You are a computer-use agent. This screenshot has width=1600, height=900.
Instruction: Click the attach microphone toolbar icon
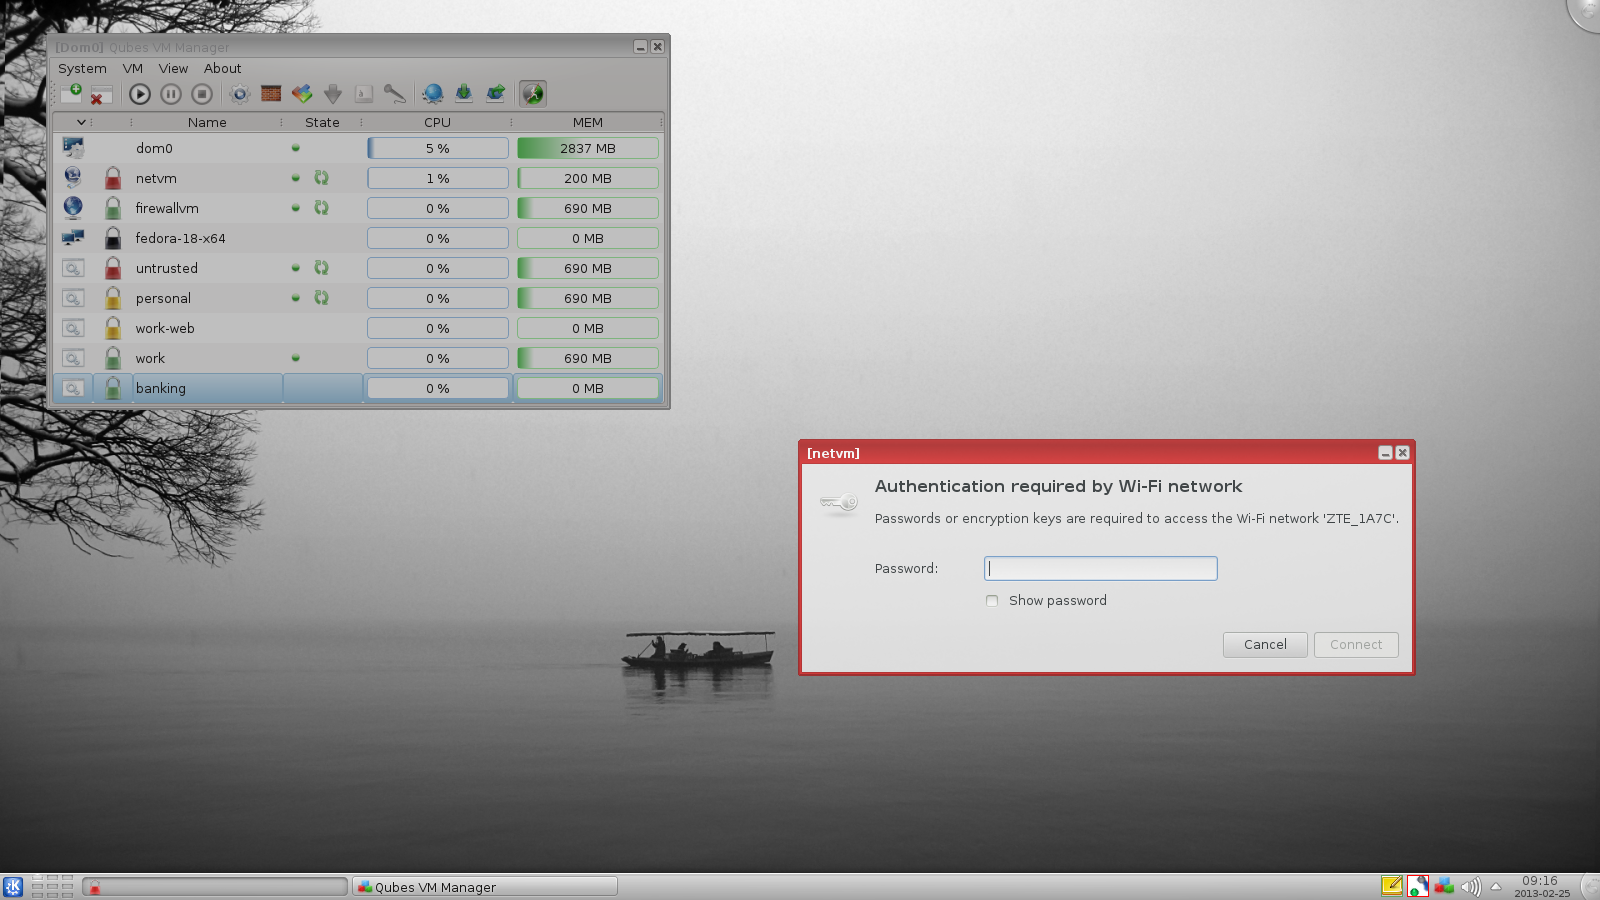[395, 94]
